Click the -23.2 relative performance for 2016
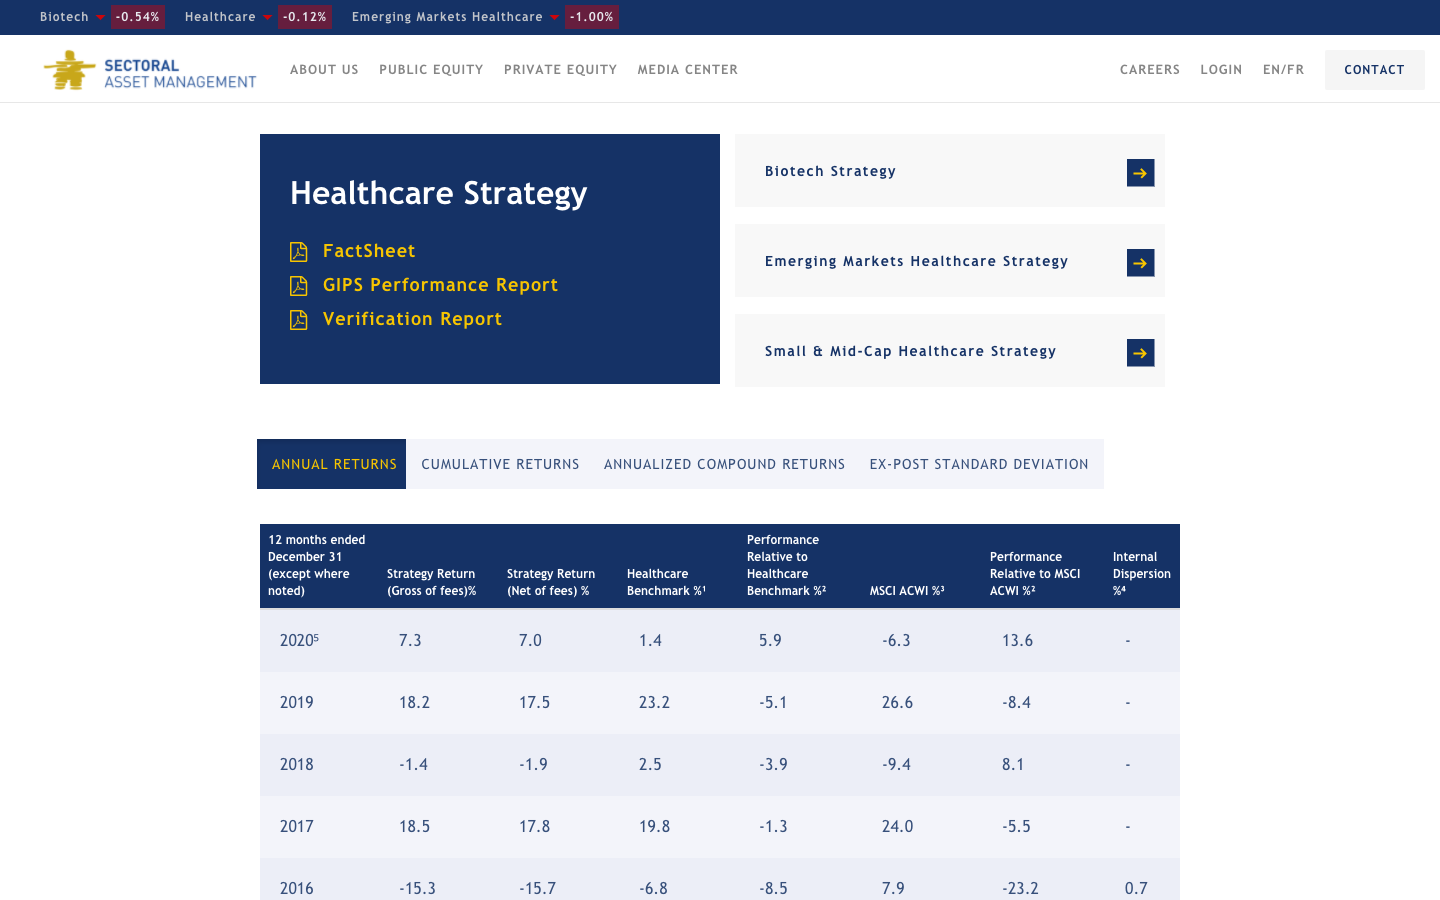Viewport: 1440px width, 900px height. [1020, 888]
